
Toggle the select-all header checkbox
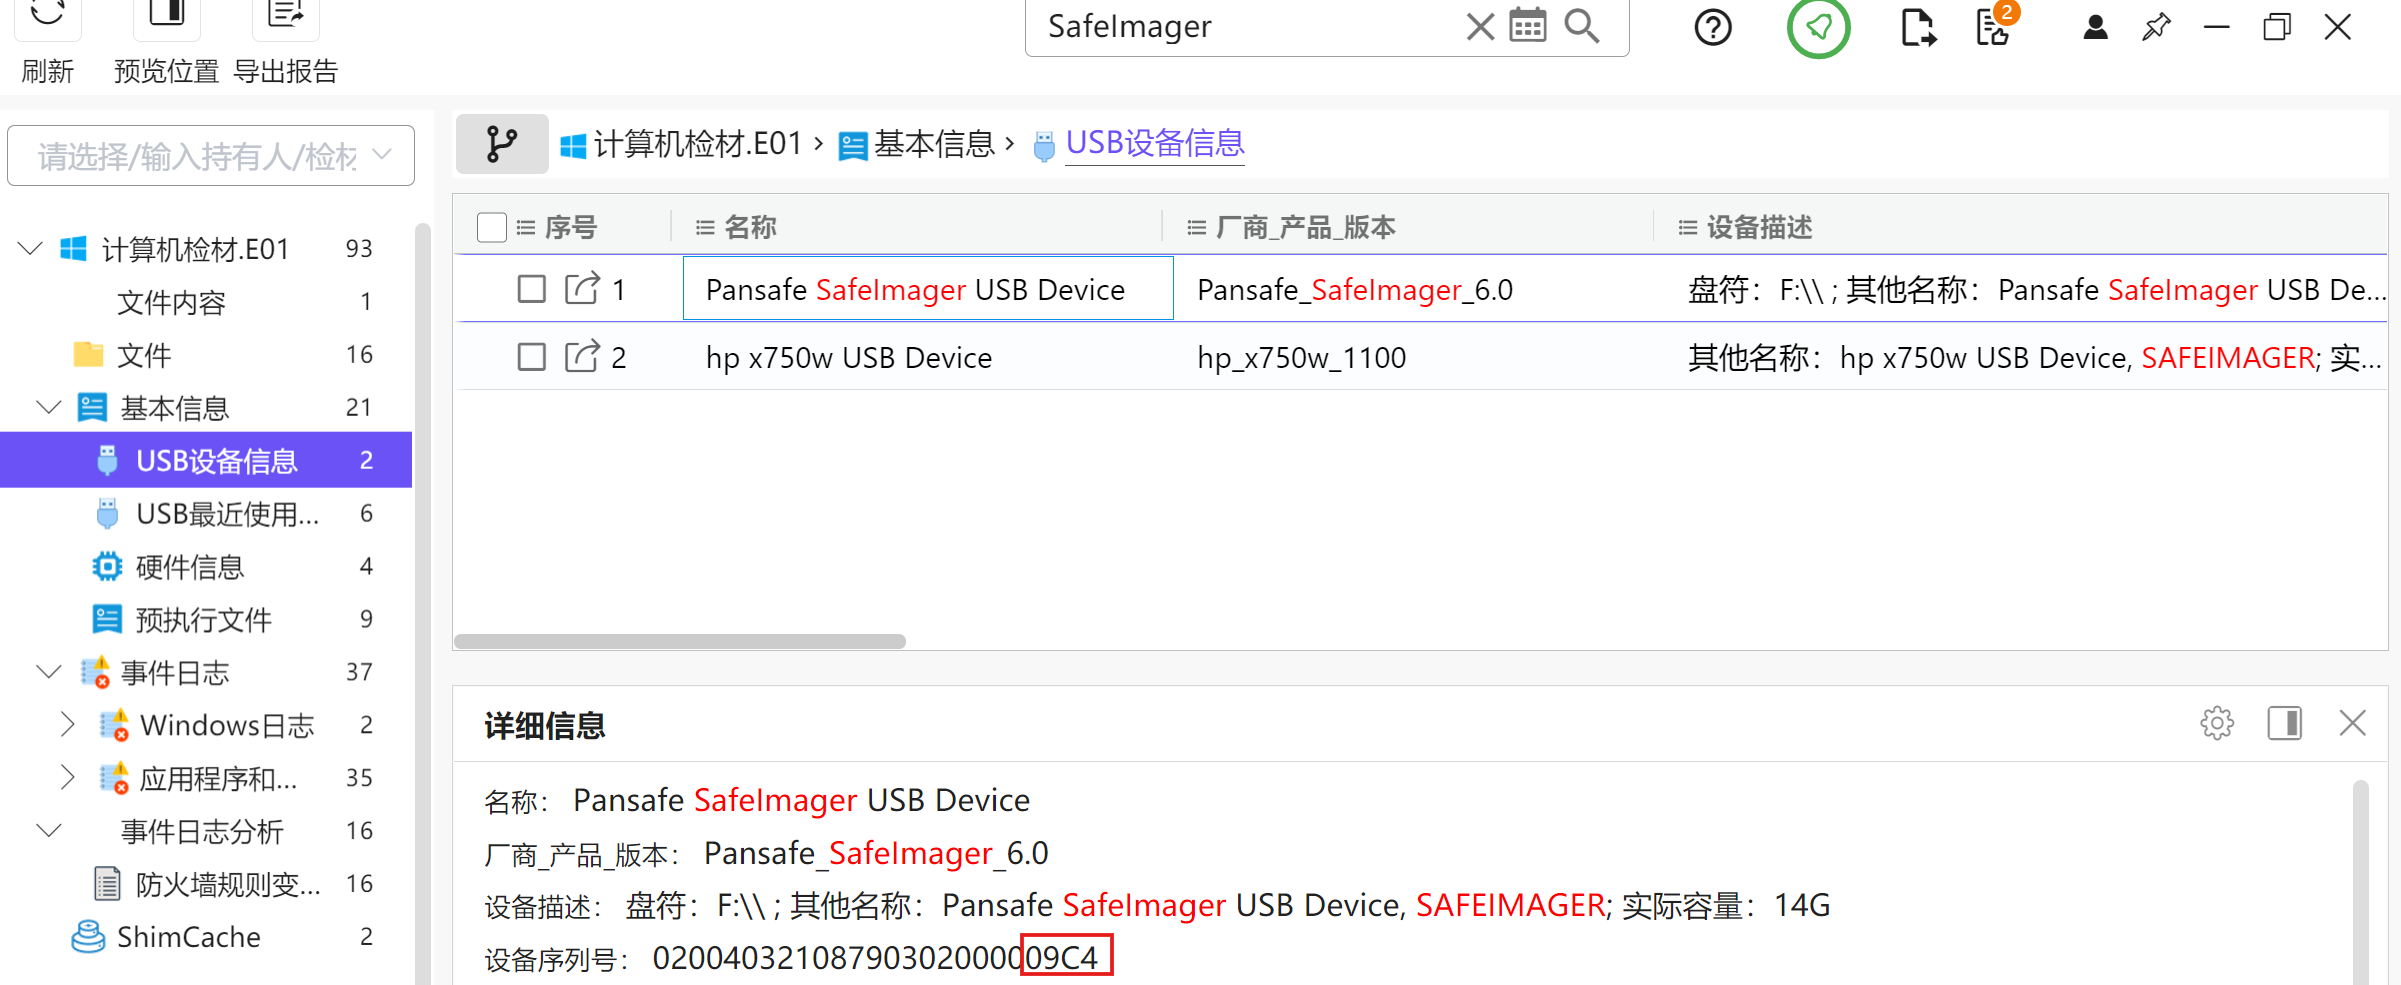[x=492, y=228]
